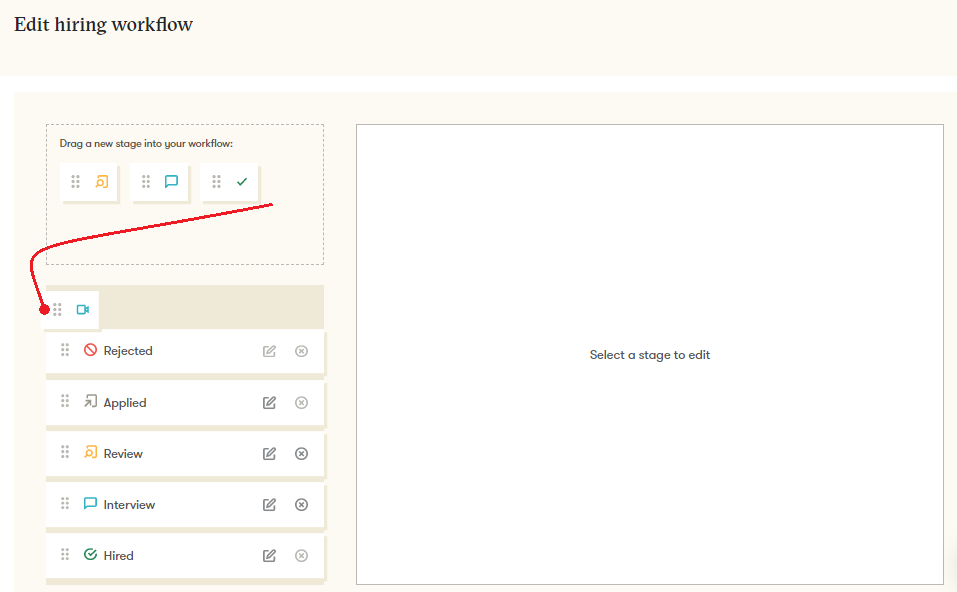Image resolution: width=957 pixels, height=592 pixels.
Task: Edit the Rejected stage
Action: click(x=269, y=351)
